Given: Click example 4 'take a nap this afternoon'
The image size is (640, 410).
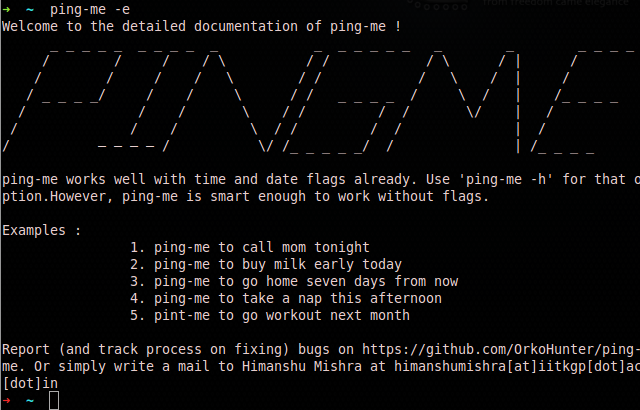Looking at the screenshot, I should coord(286,298).
